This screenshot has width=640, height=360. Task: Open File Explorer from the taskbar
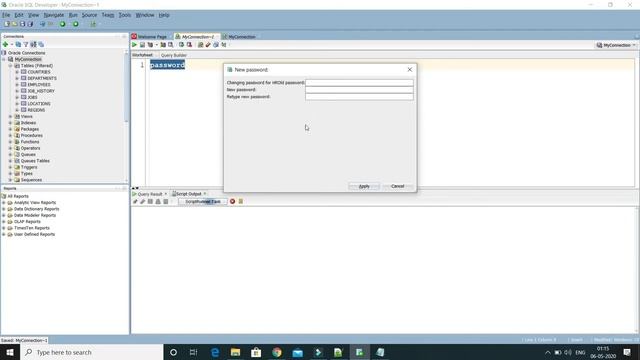click(236, 352)
